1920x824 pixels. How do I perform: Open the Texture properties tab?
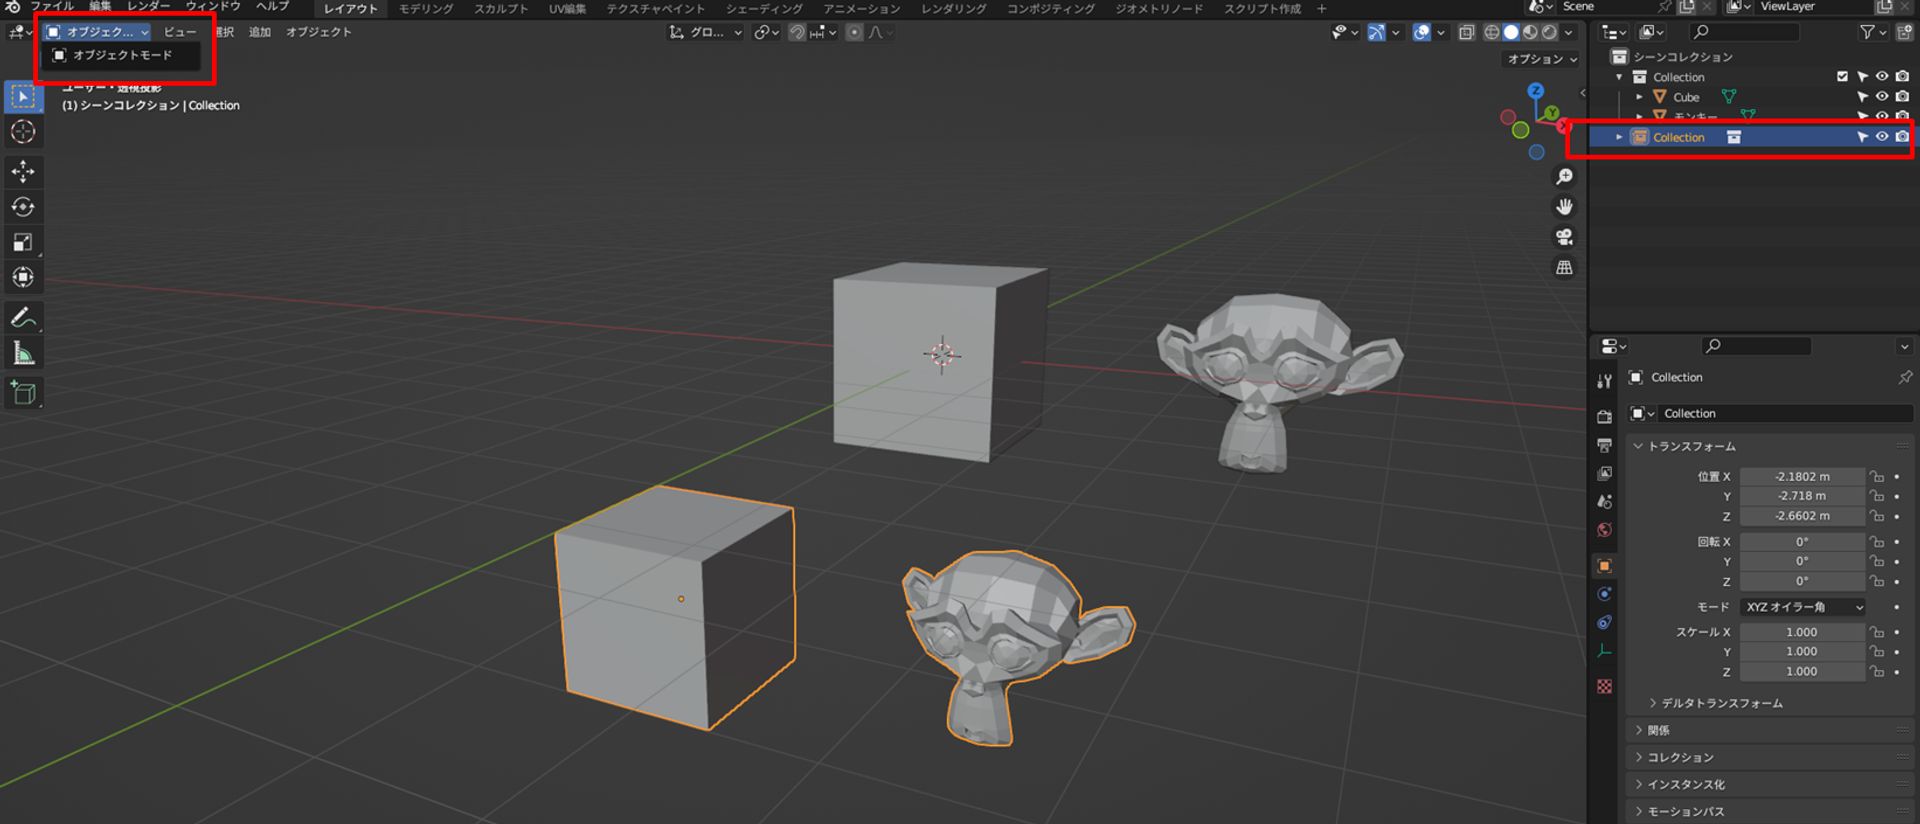[x=1605, y=686]
